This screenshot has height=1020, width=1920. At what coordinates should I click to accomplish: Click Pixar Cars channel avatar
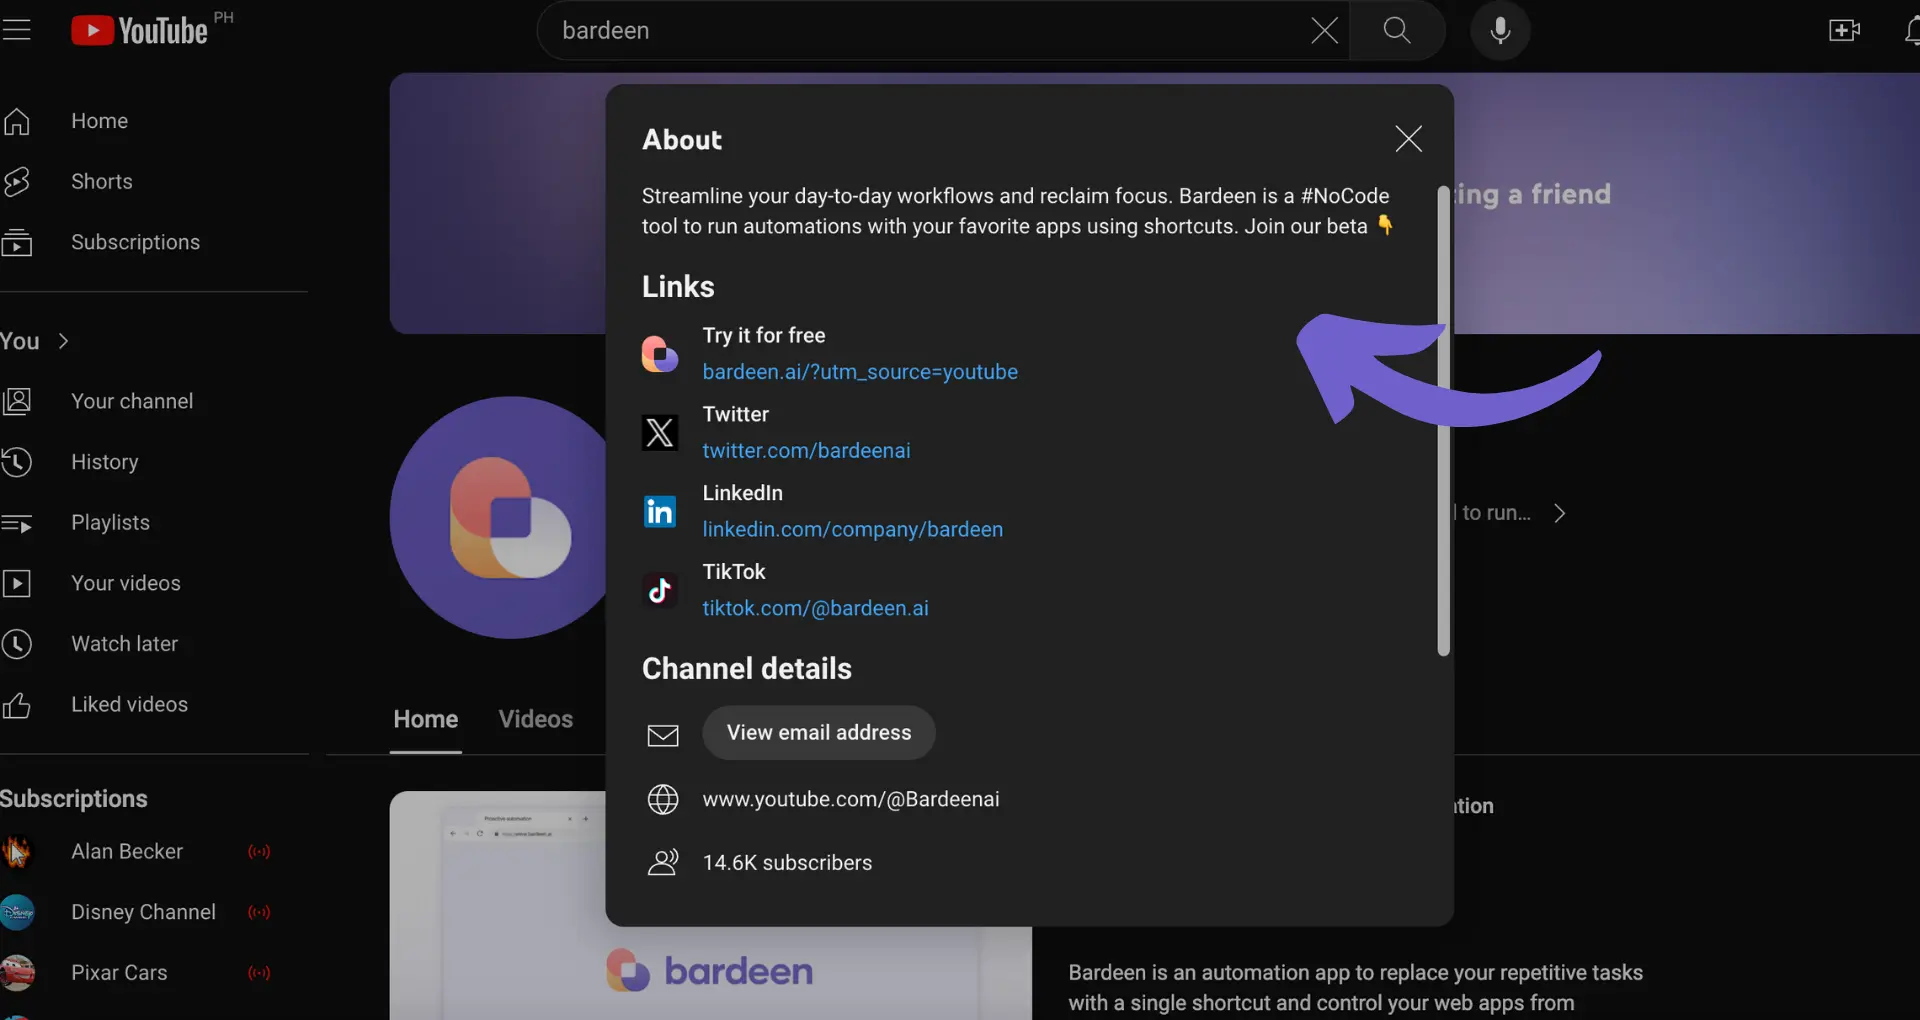(x=17, y=973)
